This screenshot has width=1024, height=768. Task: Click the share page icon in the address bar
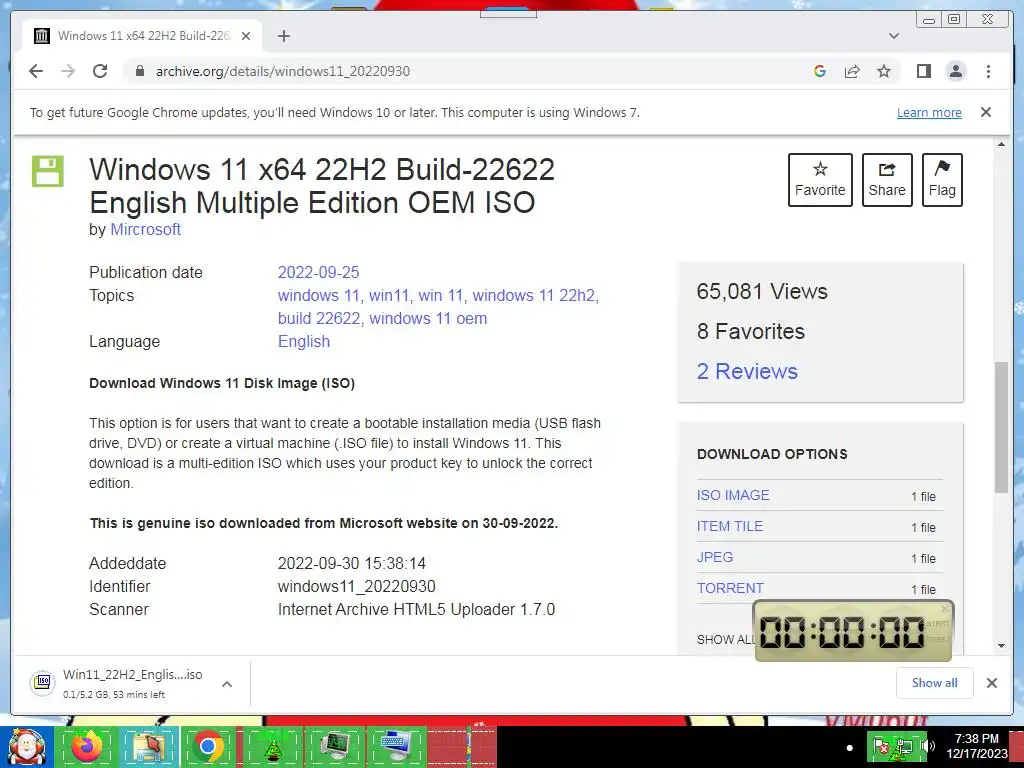click(x=852, y=71)
